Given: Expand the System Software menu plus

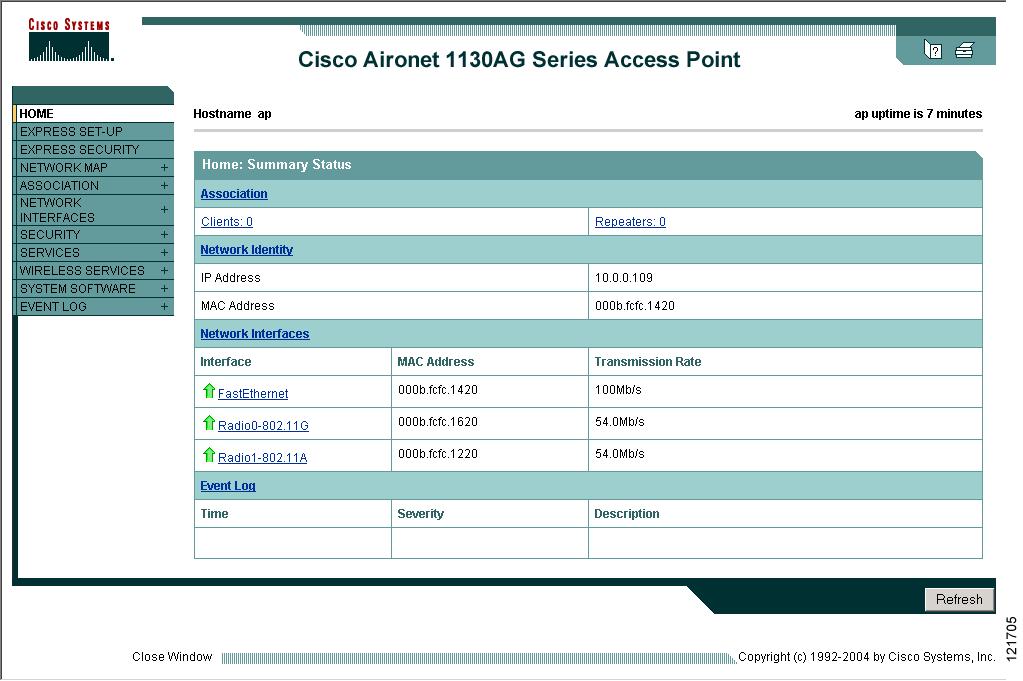Looking at the screenshot, I should tap(164, 289).
